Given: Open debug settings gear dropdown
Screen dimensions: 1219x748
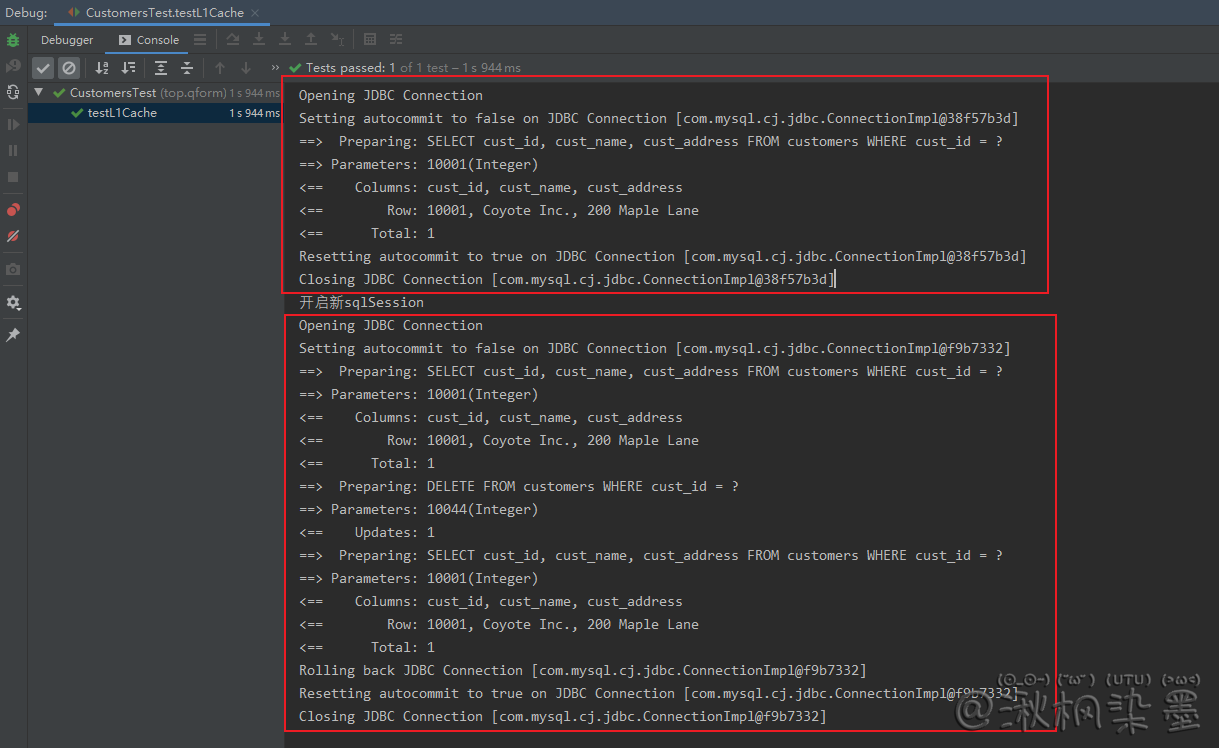Looking at the screenshot, I should click(13, 303).
